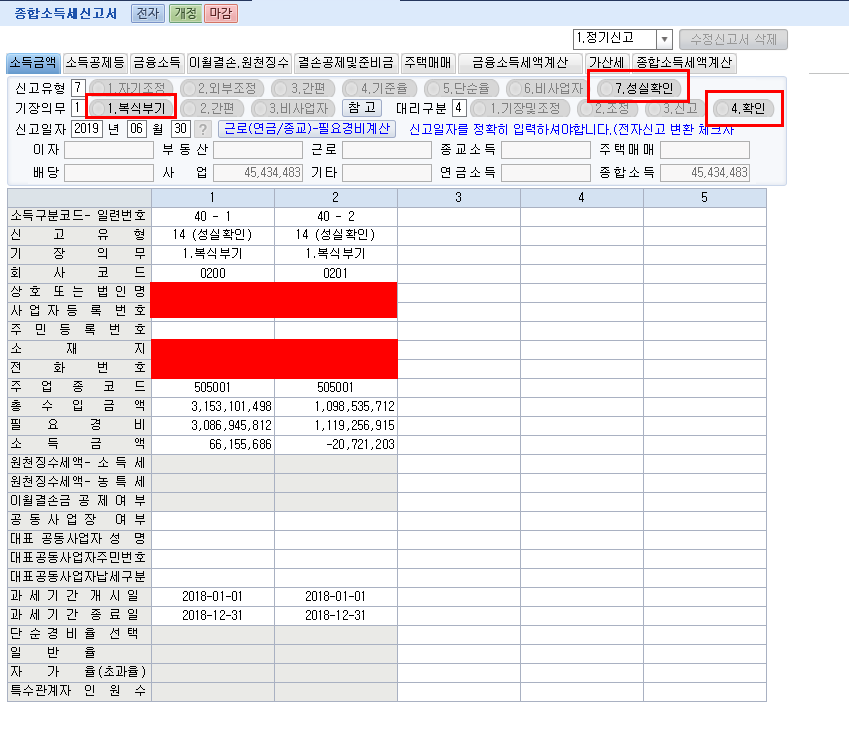Click the 이자 income field
The height and width of the screenshot is (732, 849).
coord(109,150)
